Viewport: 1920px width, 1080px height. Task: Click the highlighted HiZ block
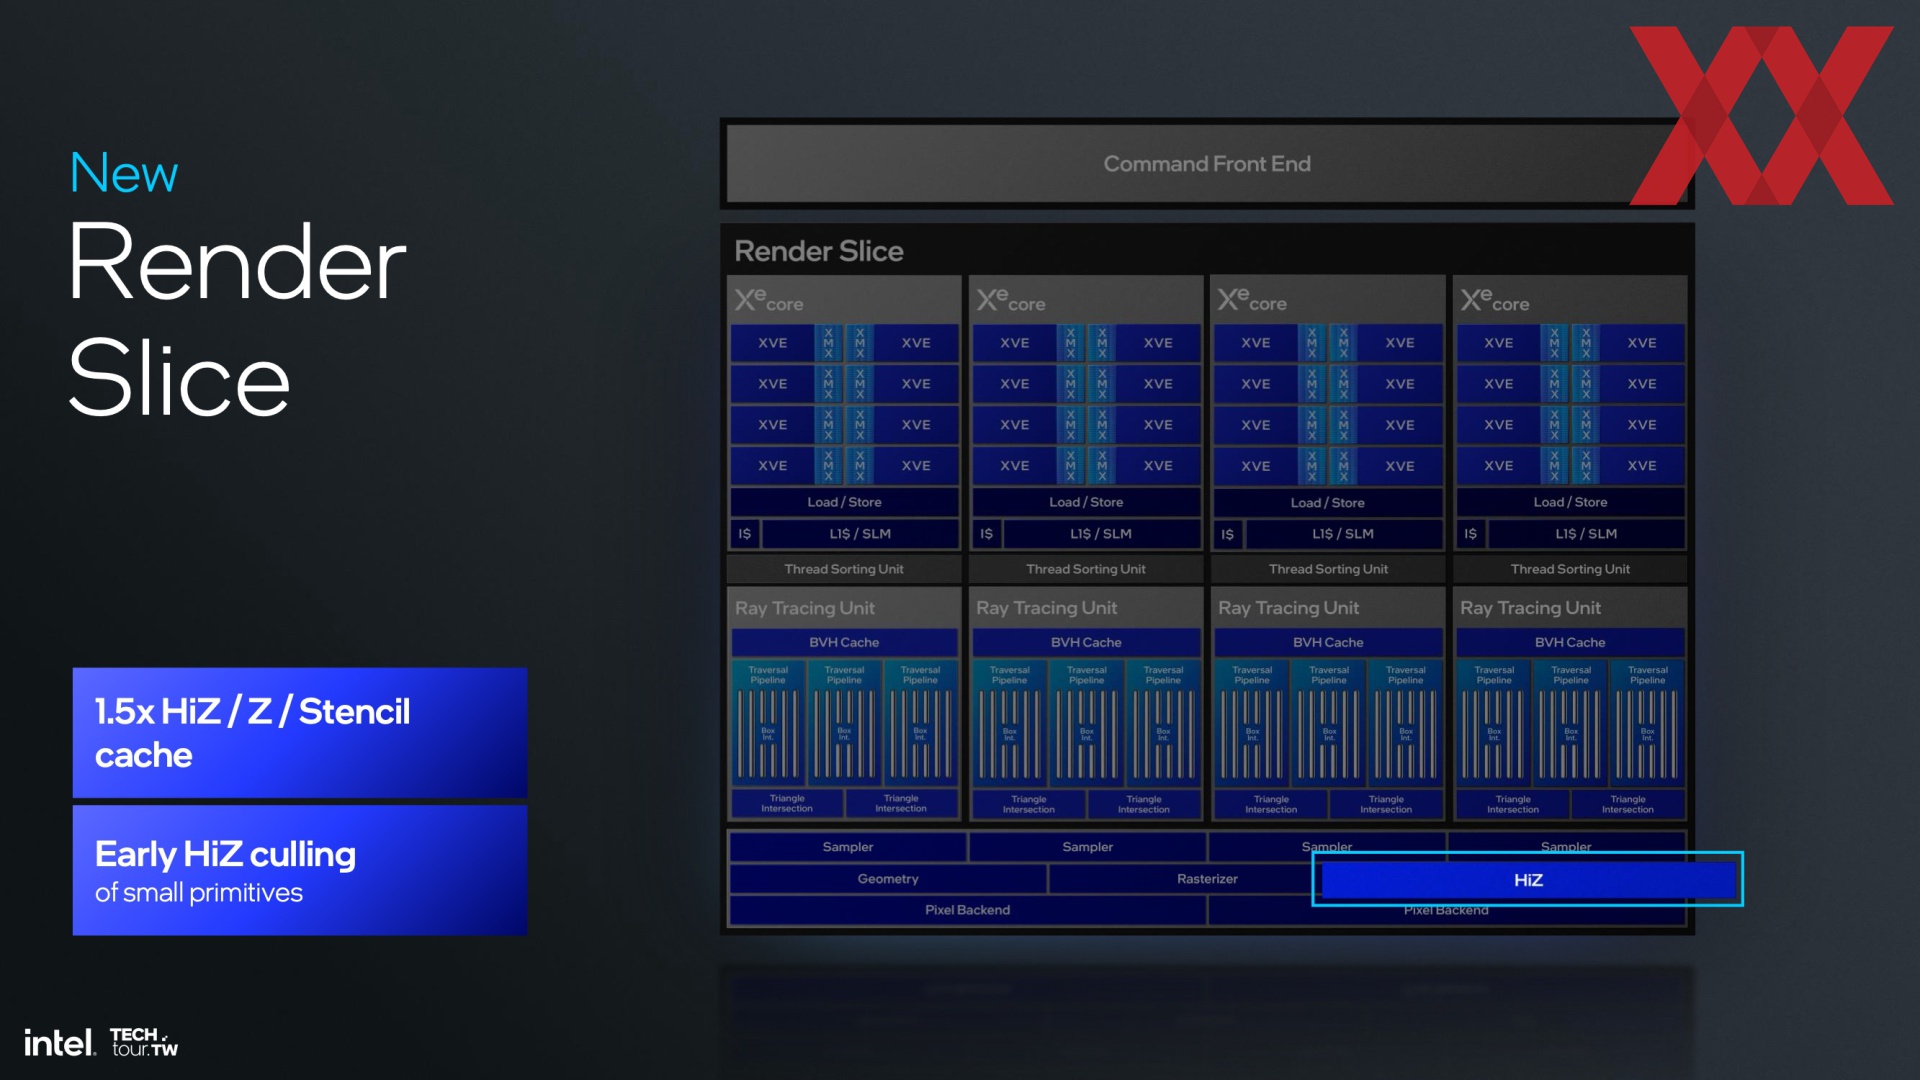(1528, 880)
